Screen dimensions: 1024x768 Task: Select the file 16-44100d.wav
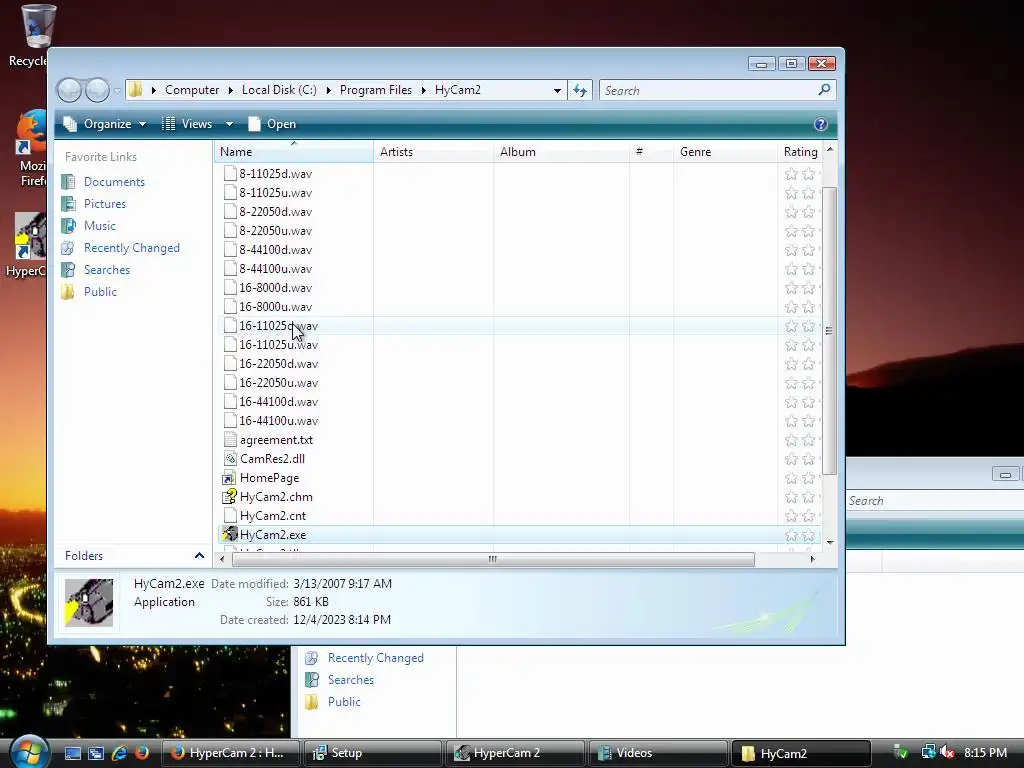coord(278,402)
